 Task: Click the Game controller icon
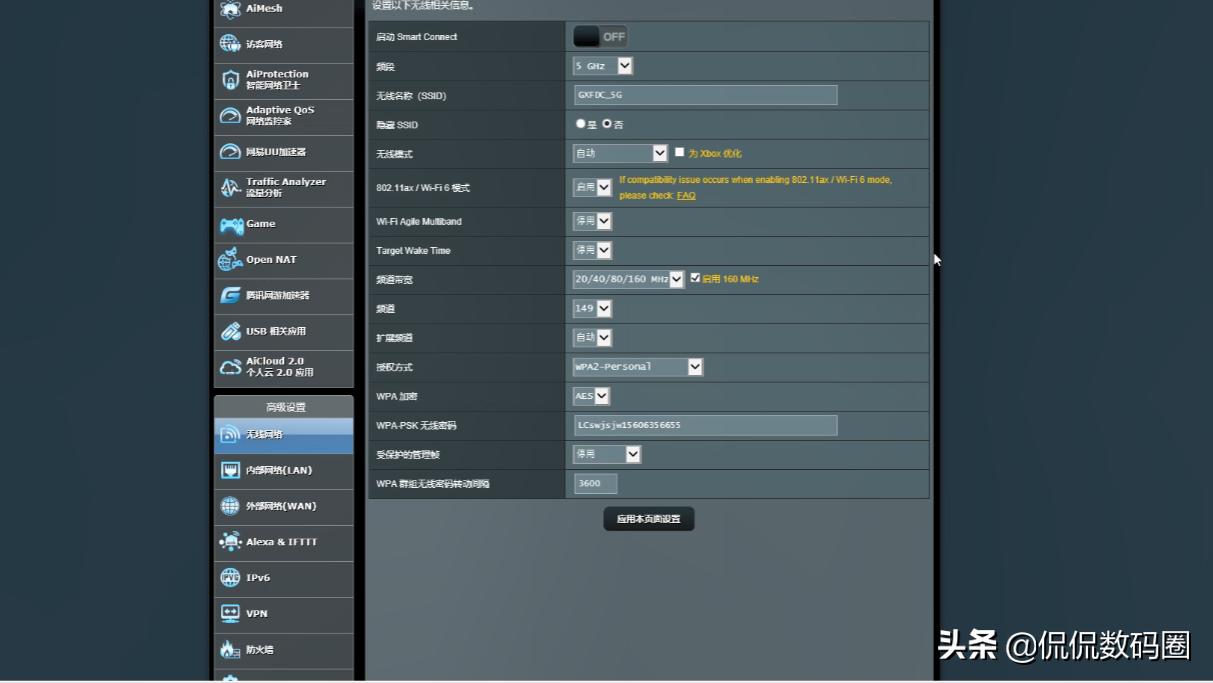coord(231,224)
